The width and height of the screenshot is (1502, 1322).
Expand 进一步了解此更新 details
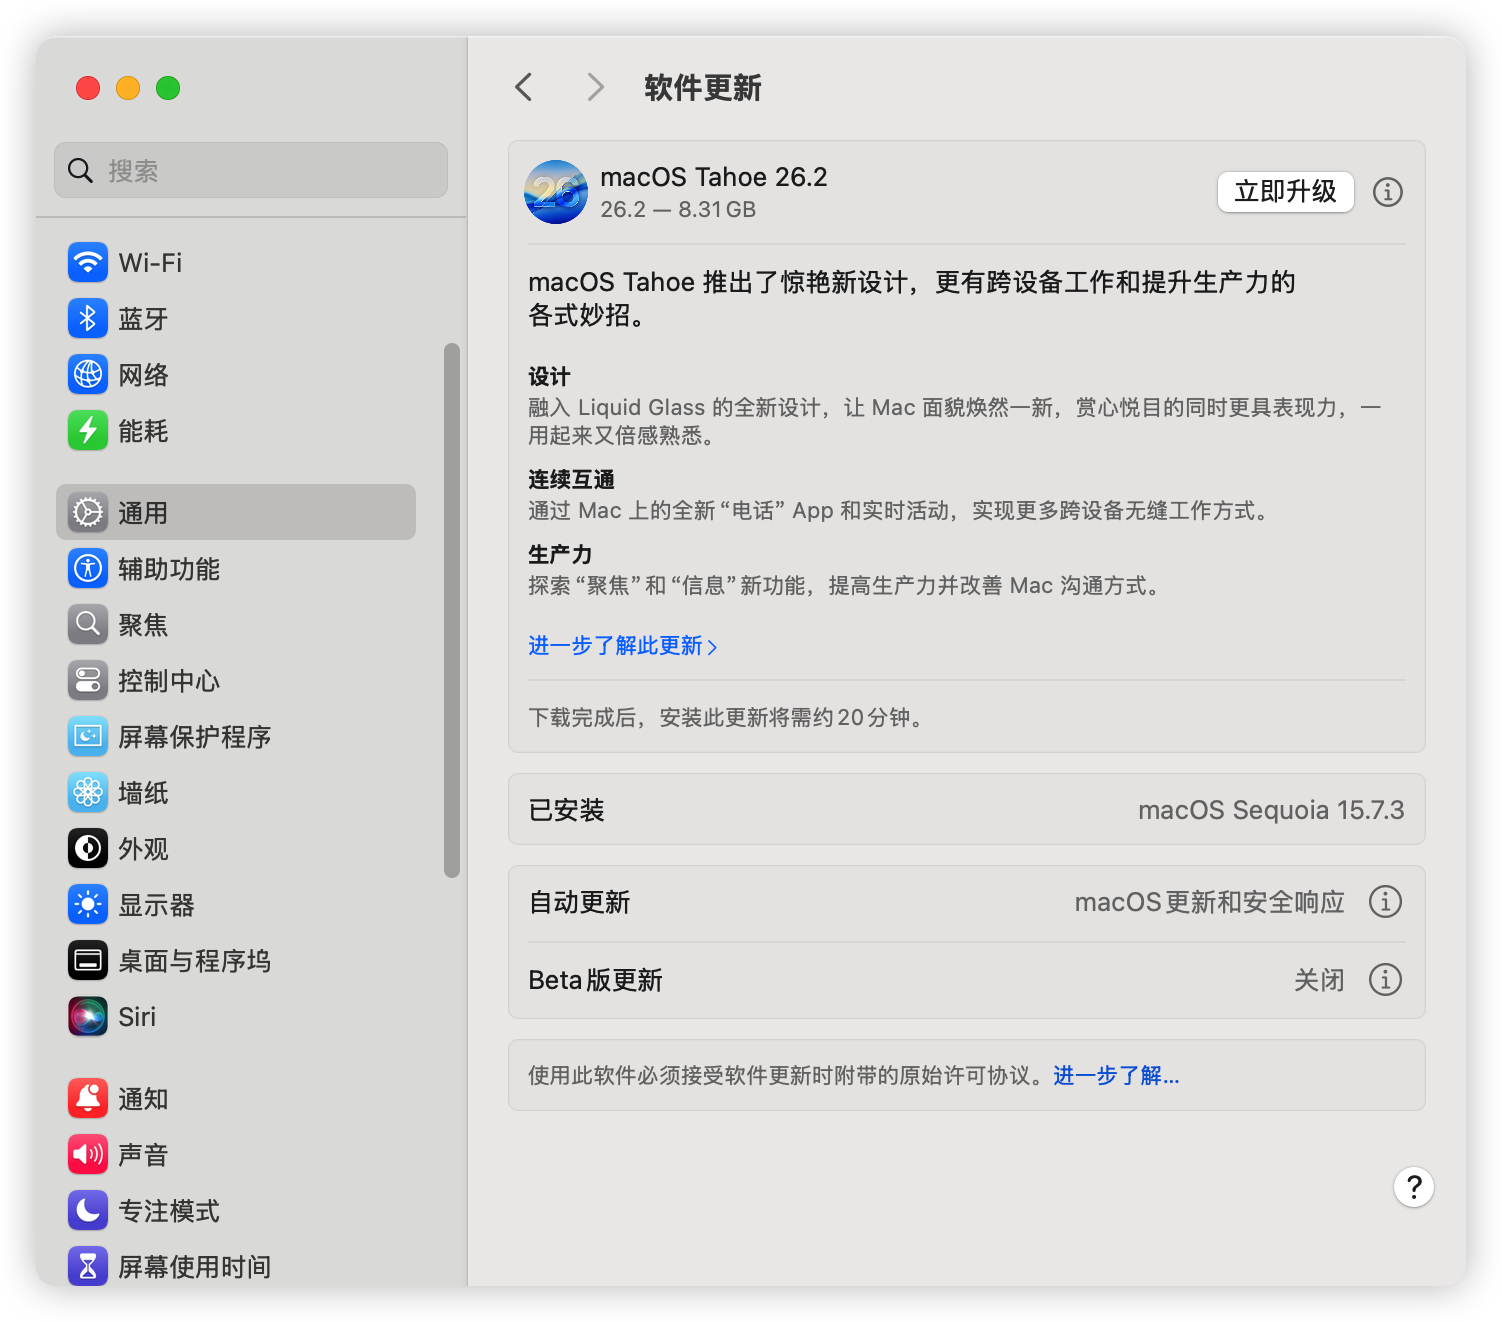[x=622, y=646]
